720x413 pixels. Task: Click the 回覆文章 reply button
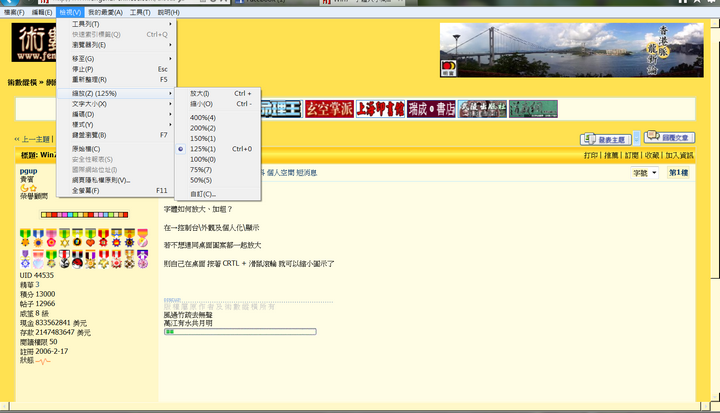(x=669, y=137)
